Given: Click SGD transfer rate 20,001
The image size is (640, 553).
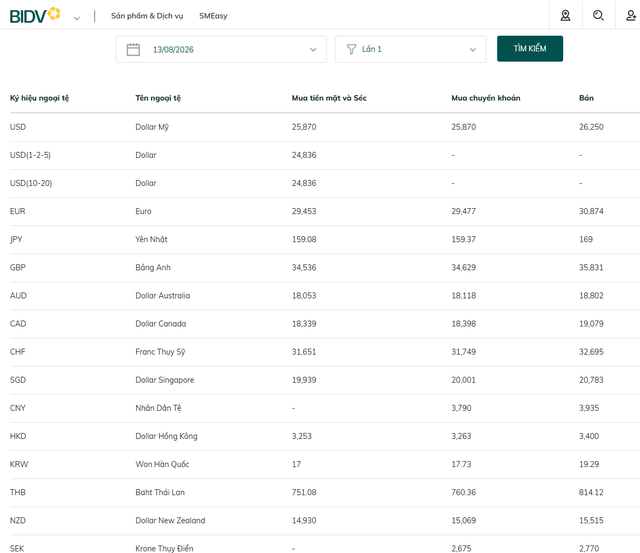Looking at the screenshot, I should tap(464, 380).
